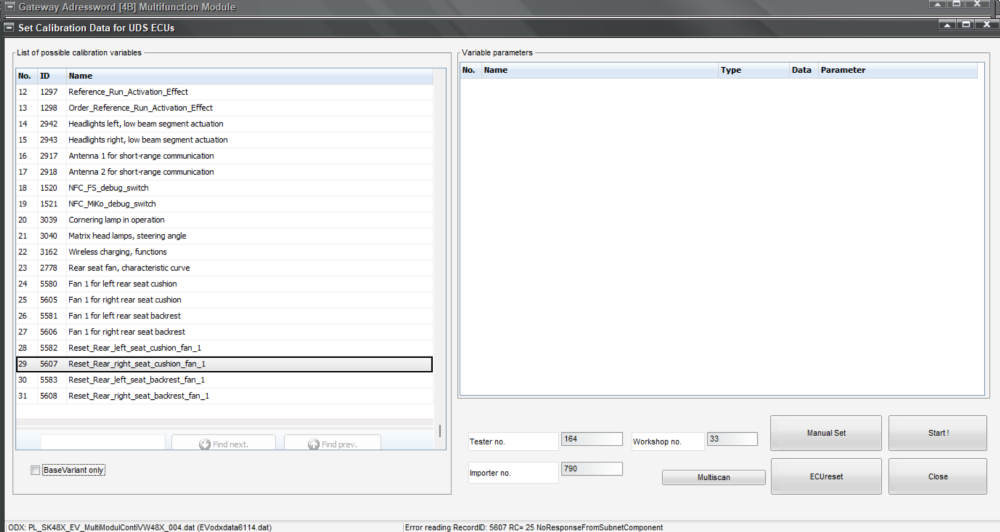
Task: Select Fan 1 for left rear seat backrest
Action: coord(224,316)
